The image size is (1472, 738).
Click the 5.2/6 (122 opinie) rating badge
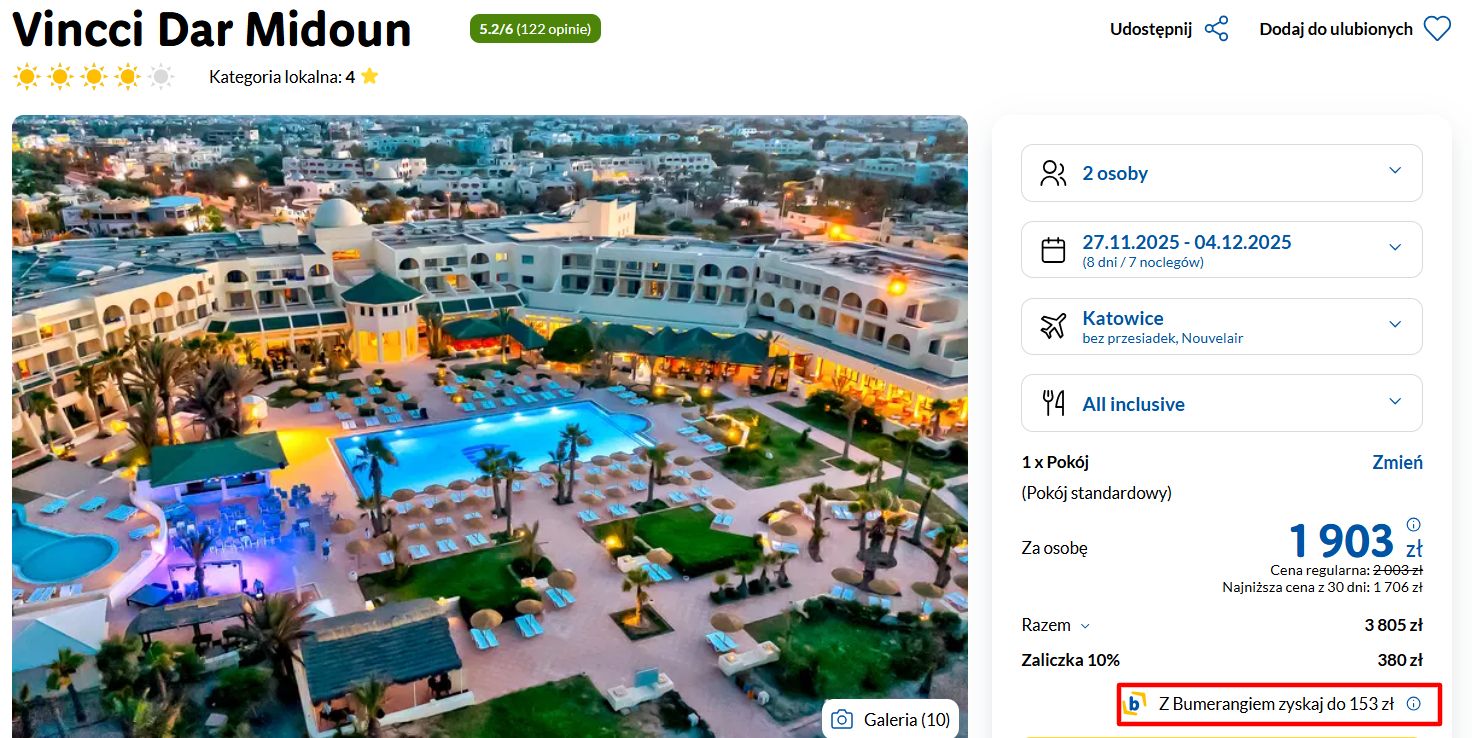(535, 29)
